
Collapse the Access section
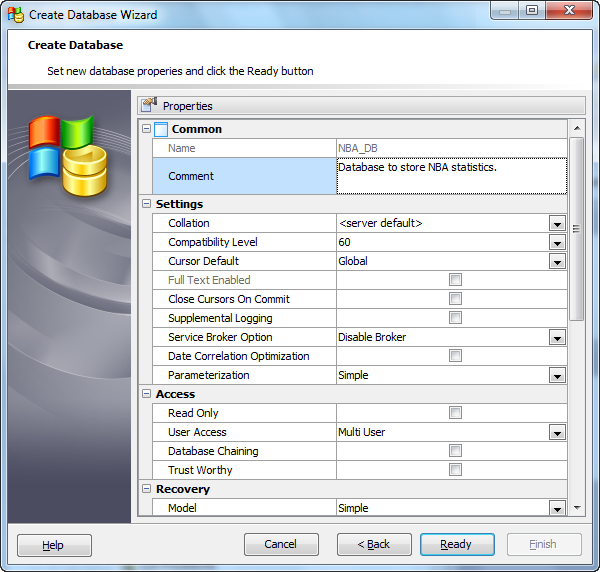(x=146, y=394)
